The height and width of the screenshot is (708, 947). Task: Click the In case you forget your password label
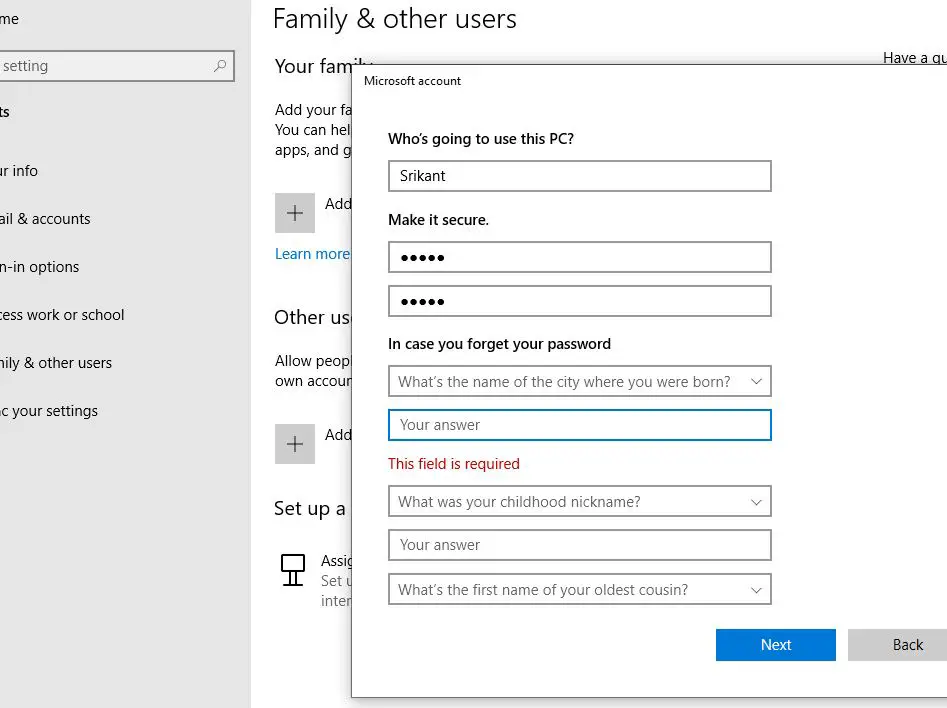coord(499,344)
